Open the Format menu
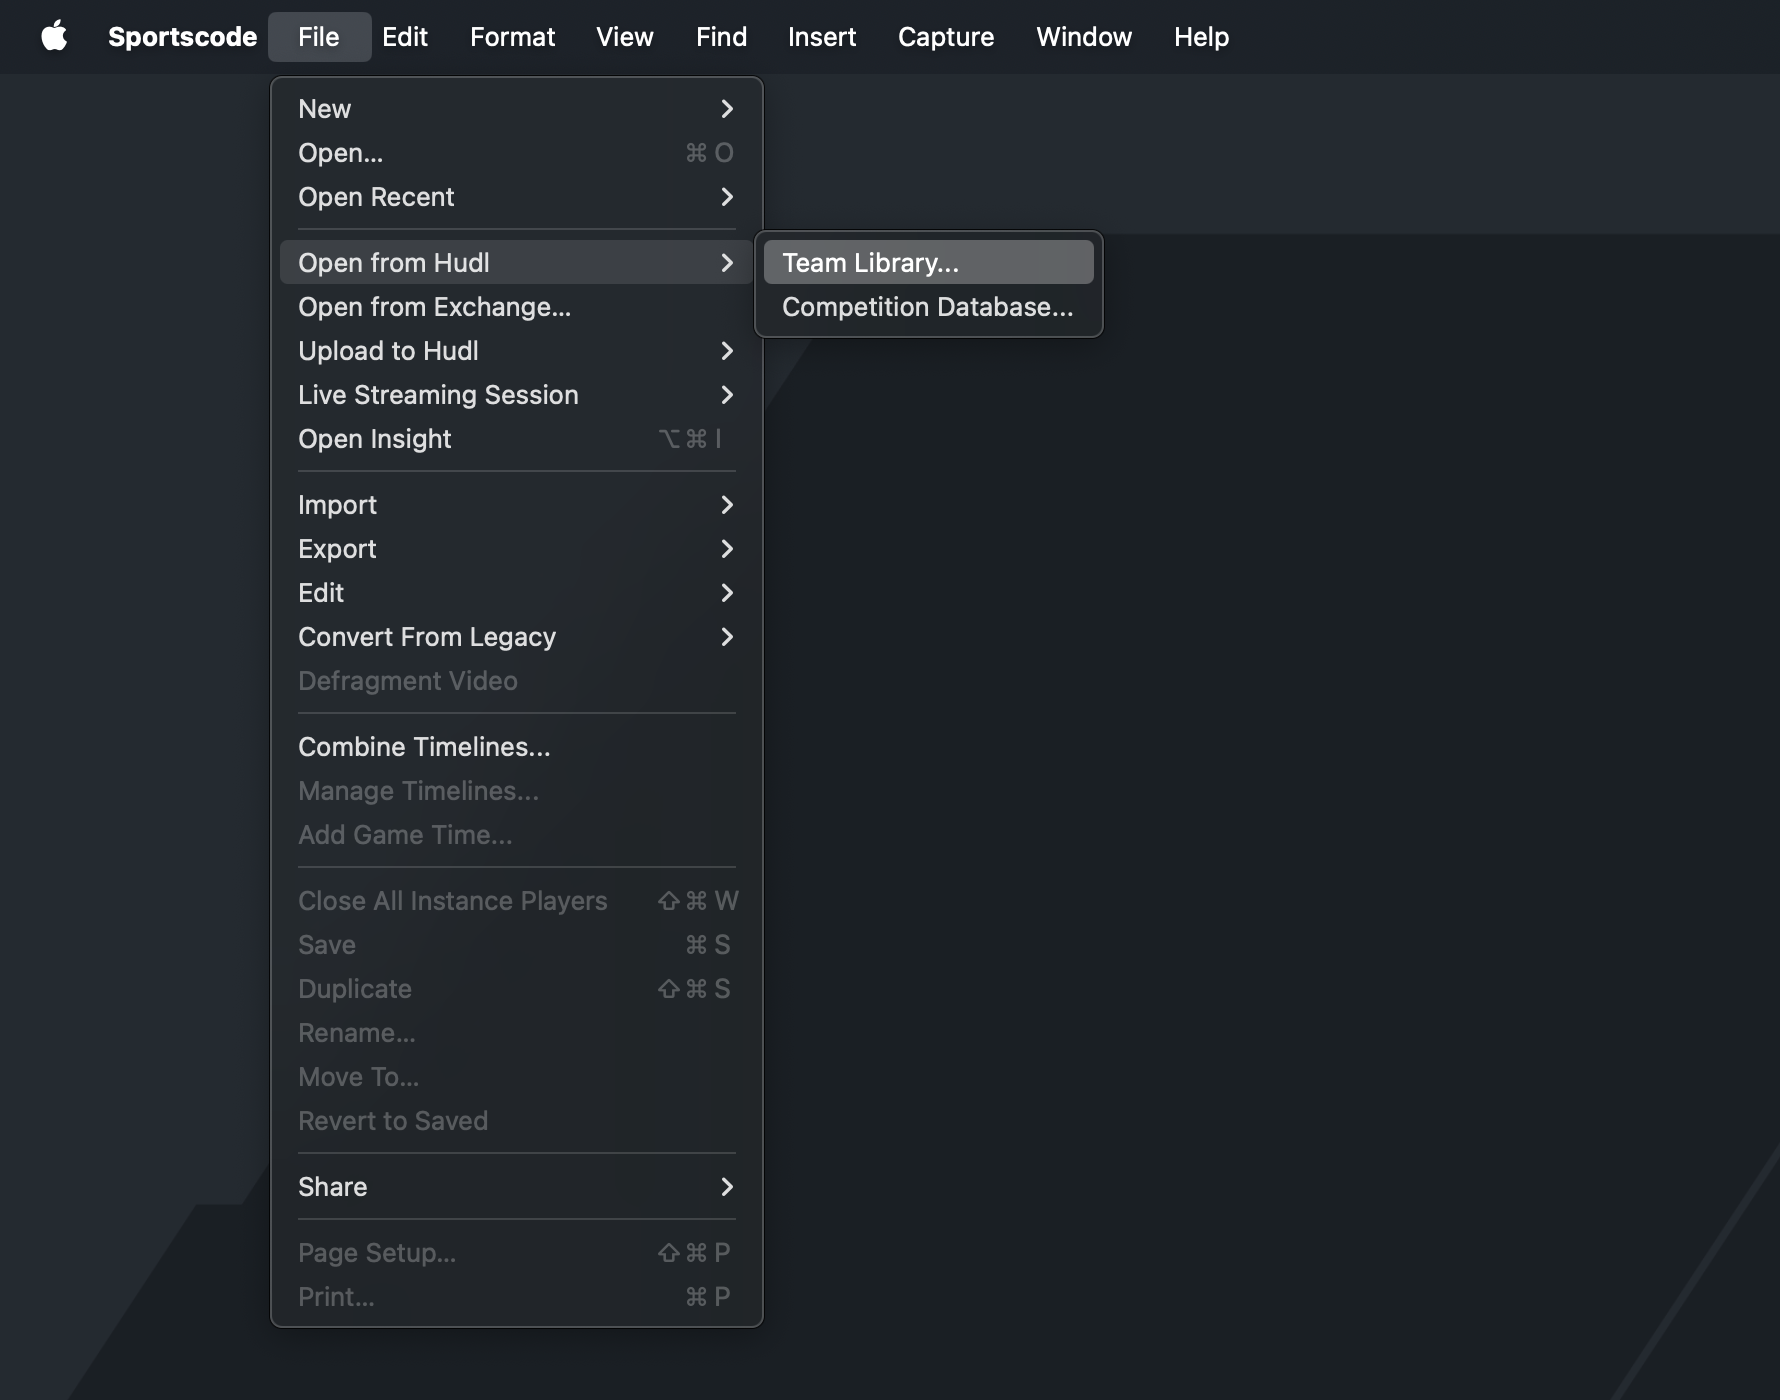Screen dimensions: 1780x1400 (x=513, y=37)
